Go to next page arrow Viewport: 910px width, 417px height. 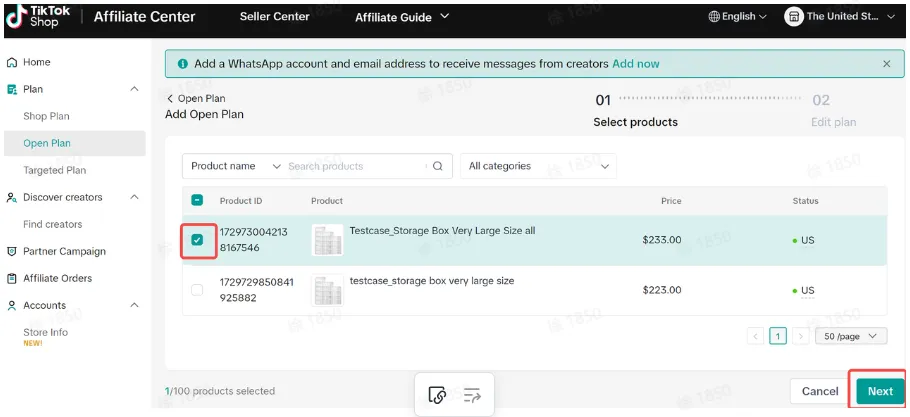pos(801,336)
